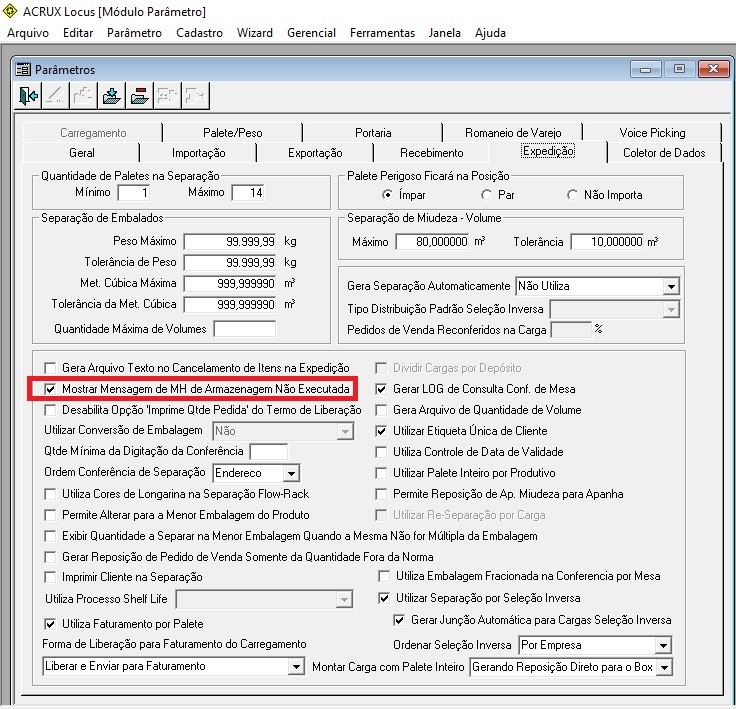Screen dimensions: 736x709
Task: Uncheck Utilizar Separação por Seleção Inversa
Action: [x=384, y=598]
